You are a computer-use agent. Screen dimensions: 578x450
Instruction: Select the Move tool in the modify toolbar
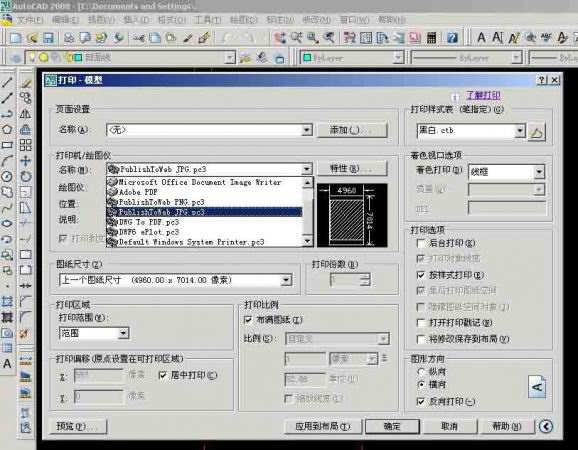pos(25,161)
